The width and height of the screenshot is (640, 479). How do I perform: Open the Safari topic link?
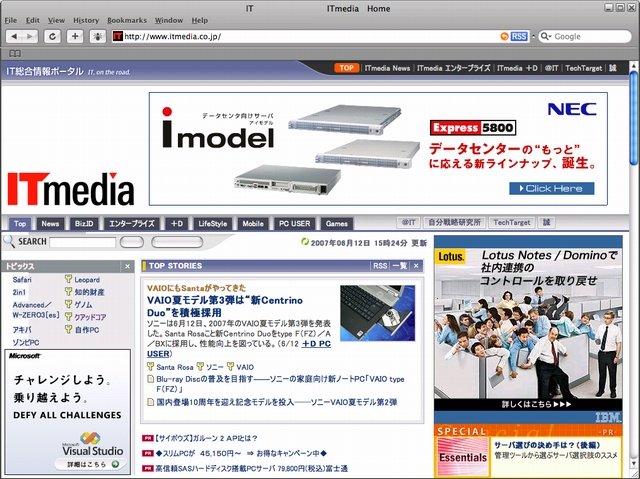point(22,280)
